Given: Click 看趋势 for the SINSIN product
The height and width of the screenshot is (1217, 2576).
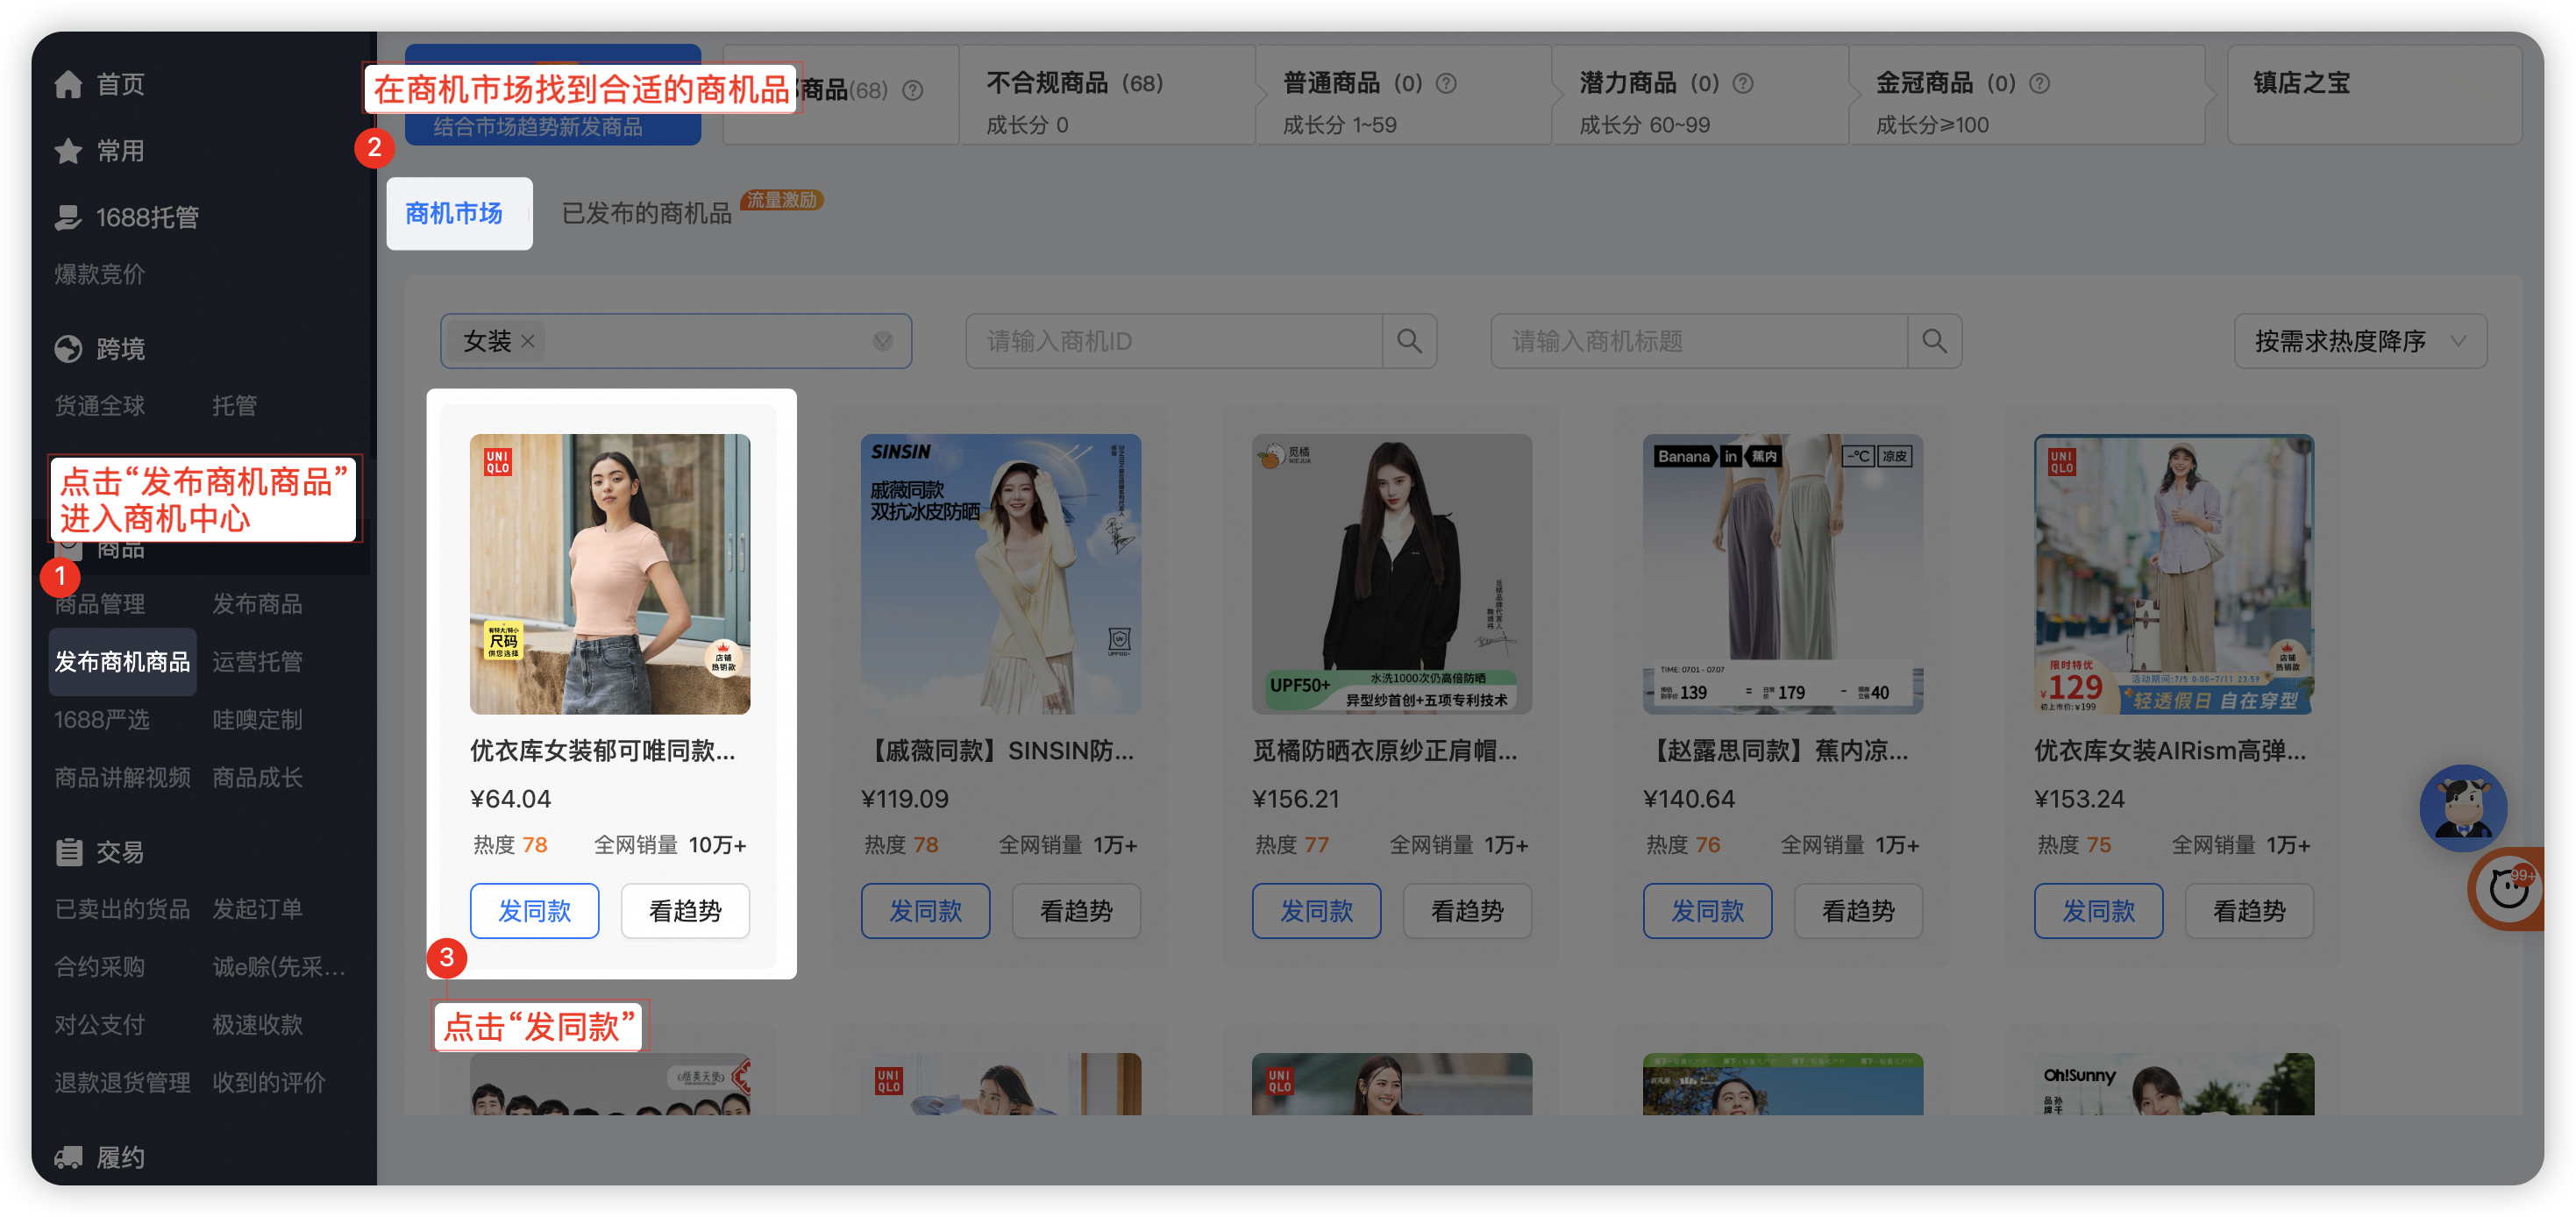Looking at the screenshot, I should point(1076,910).
